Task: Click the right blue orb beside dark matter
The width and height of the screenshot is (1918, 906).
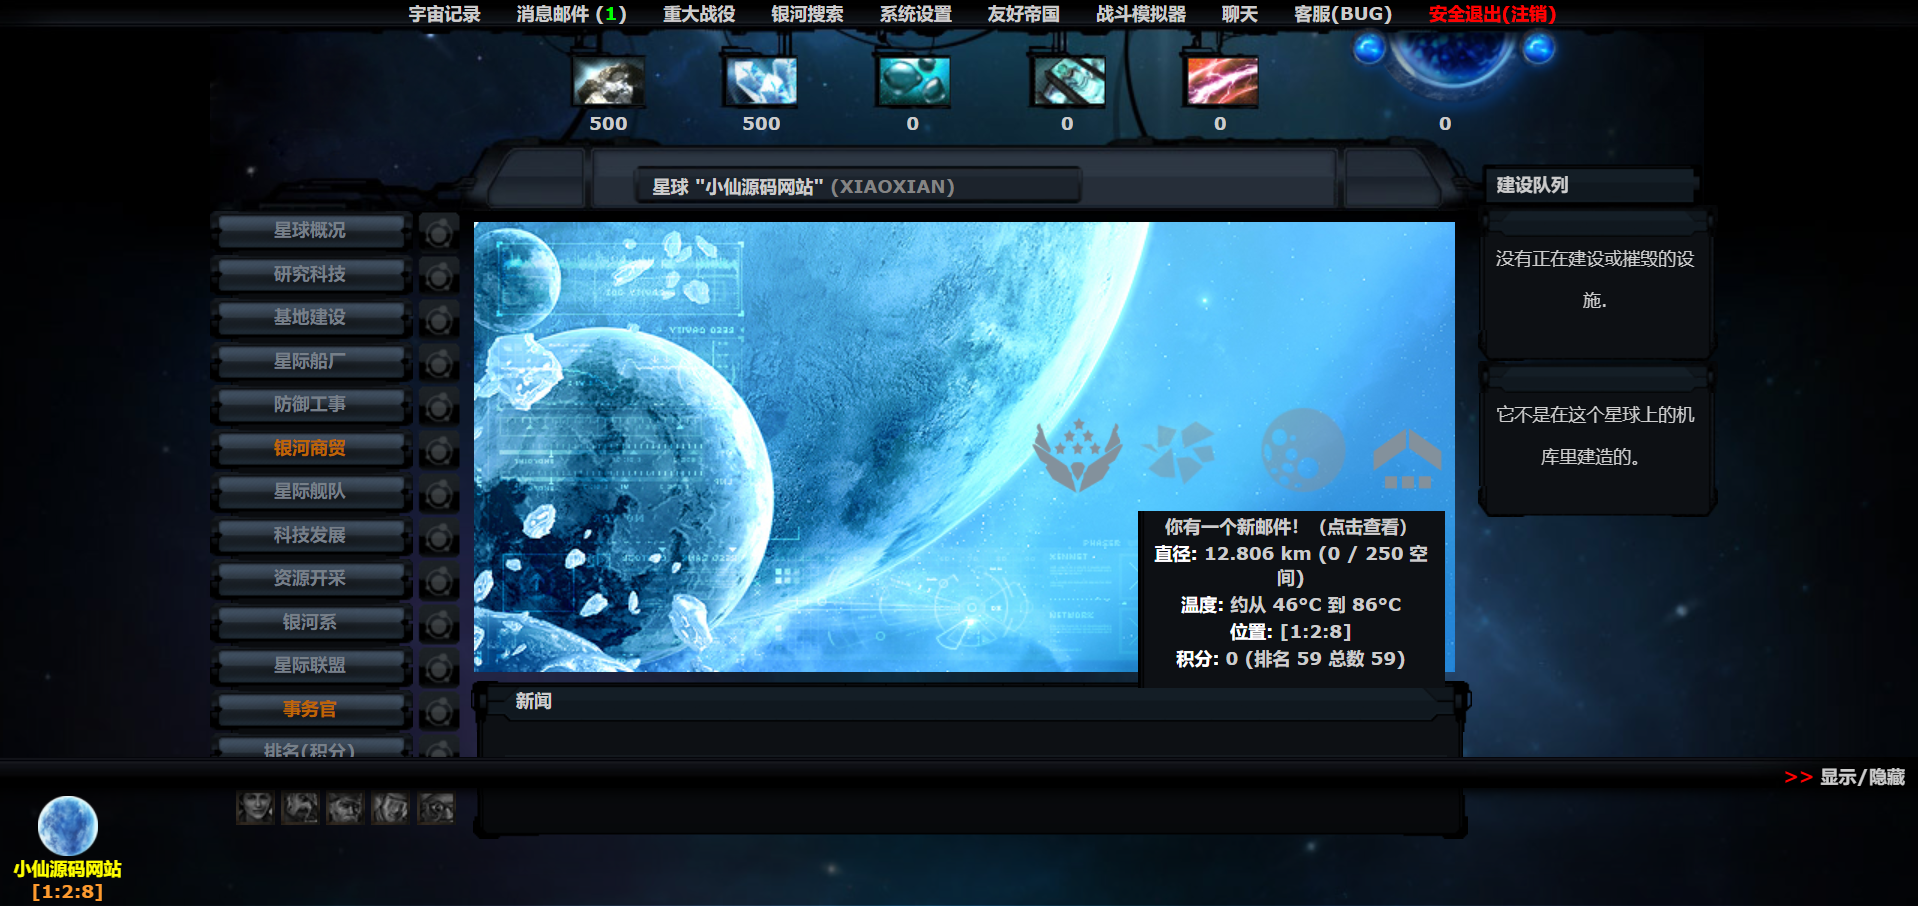Action: pyautogui.click(x=1539, y=47)
